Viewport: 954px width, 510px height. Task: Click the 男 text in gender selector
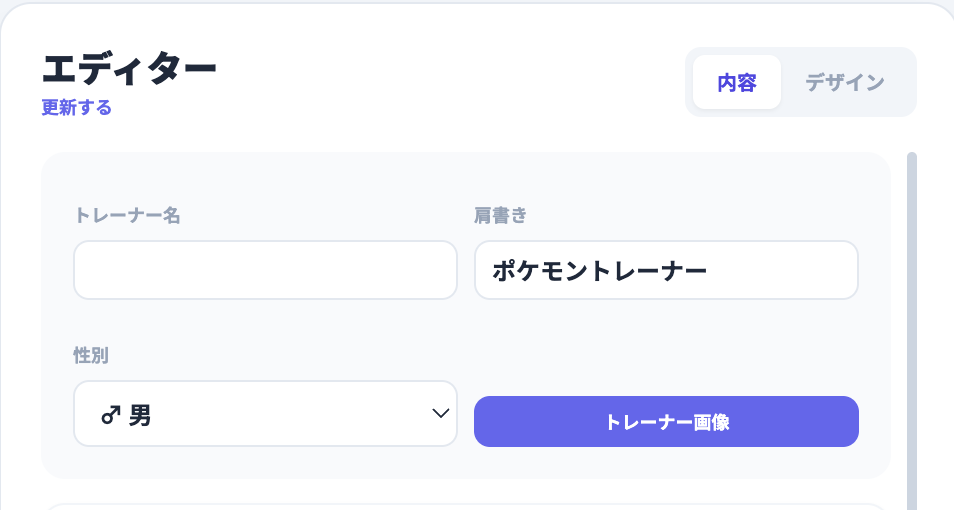pyautogui.click(x=140, y=414)
